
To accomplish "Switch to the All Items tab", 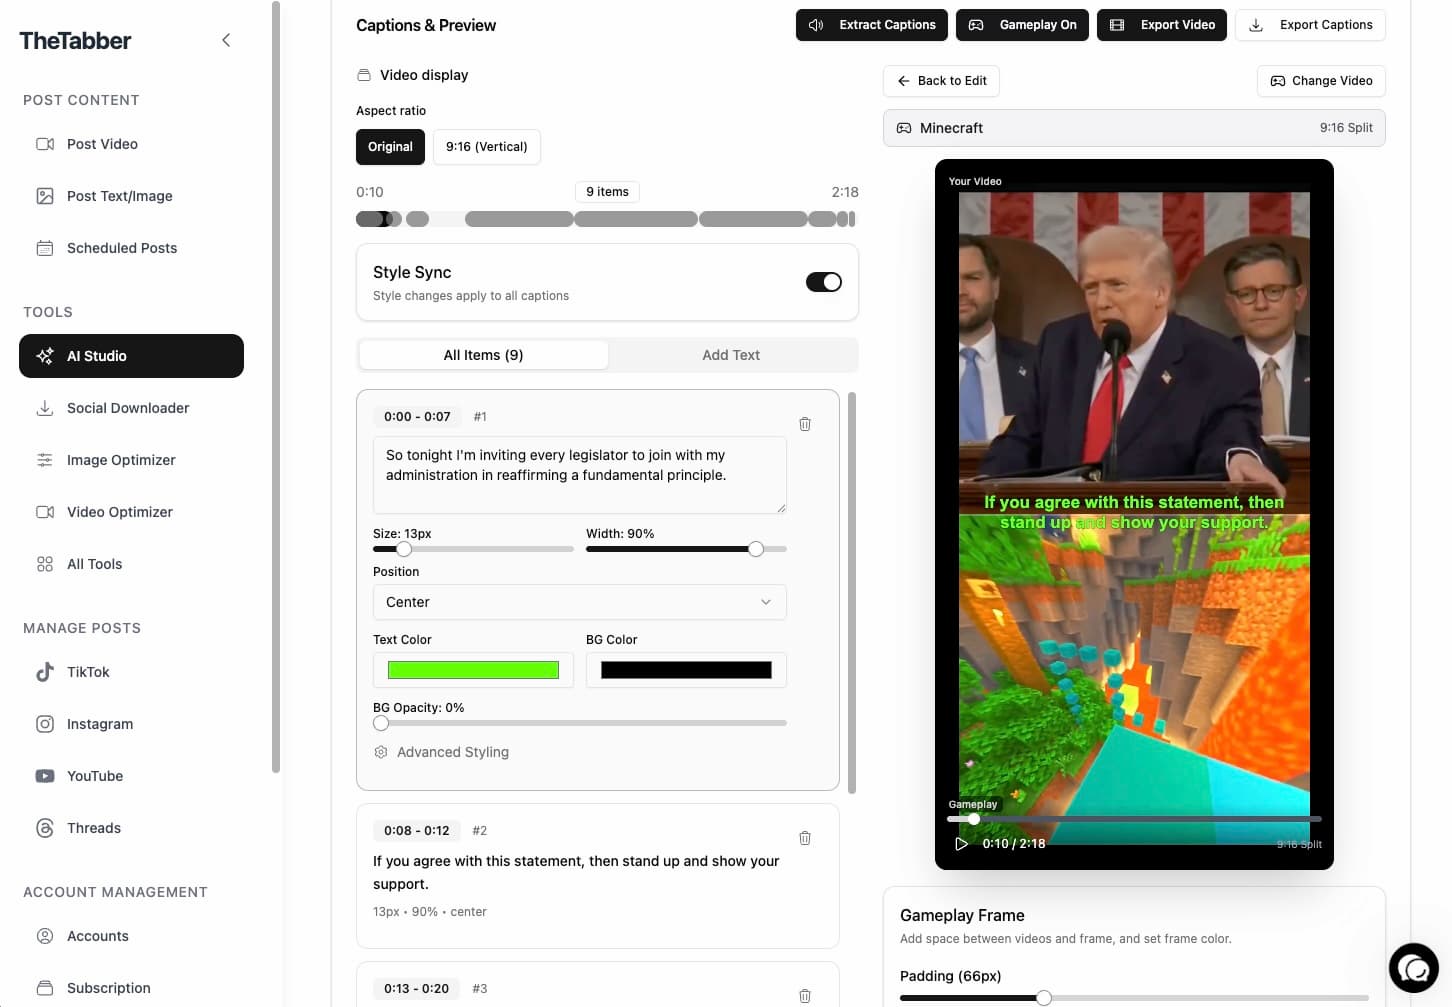I will pos(483,355).
